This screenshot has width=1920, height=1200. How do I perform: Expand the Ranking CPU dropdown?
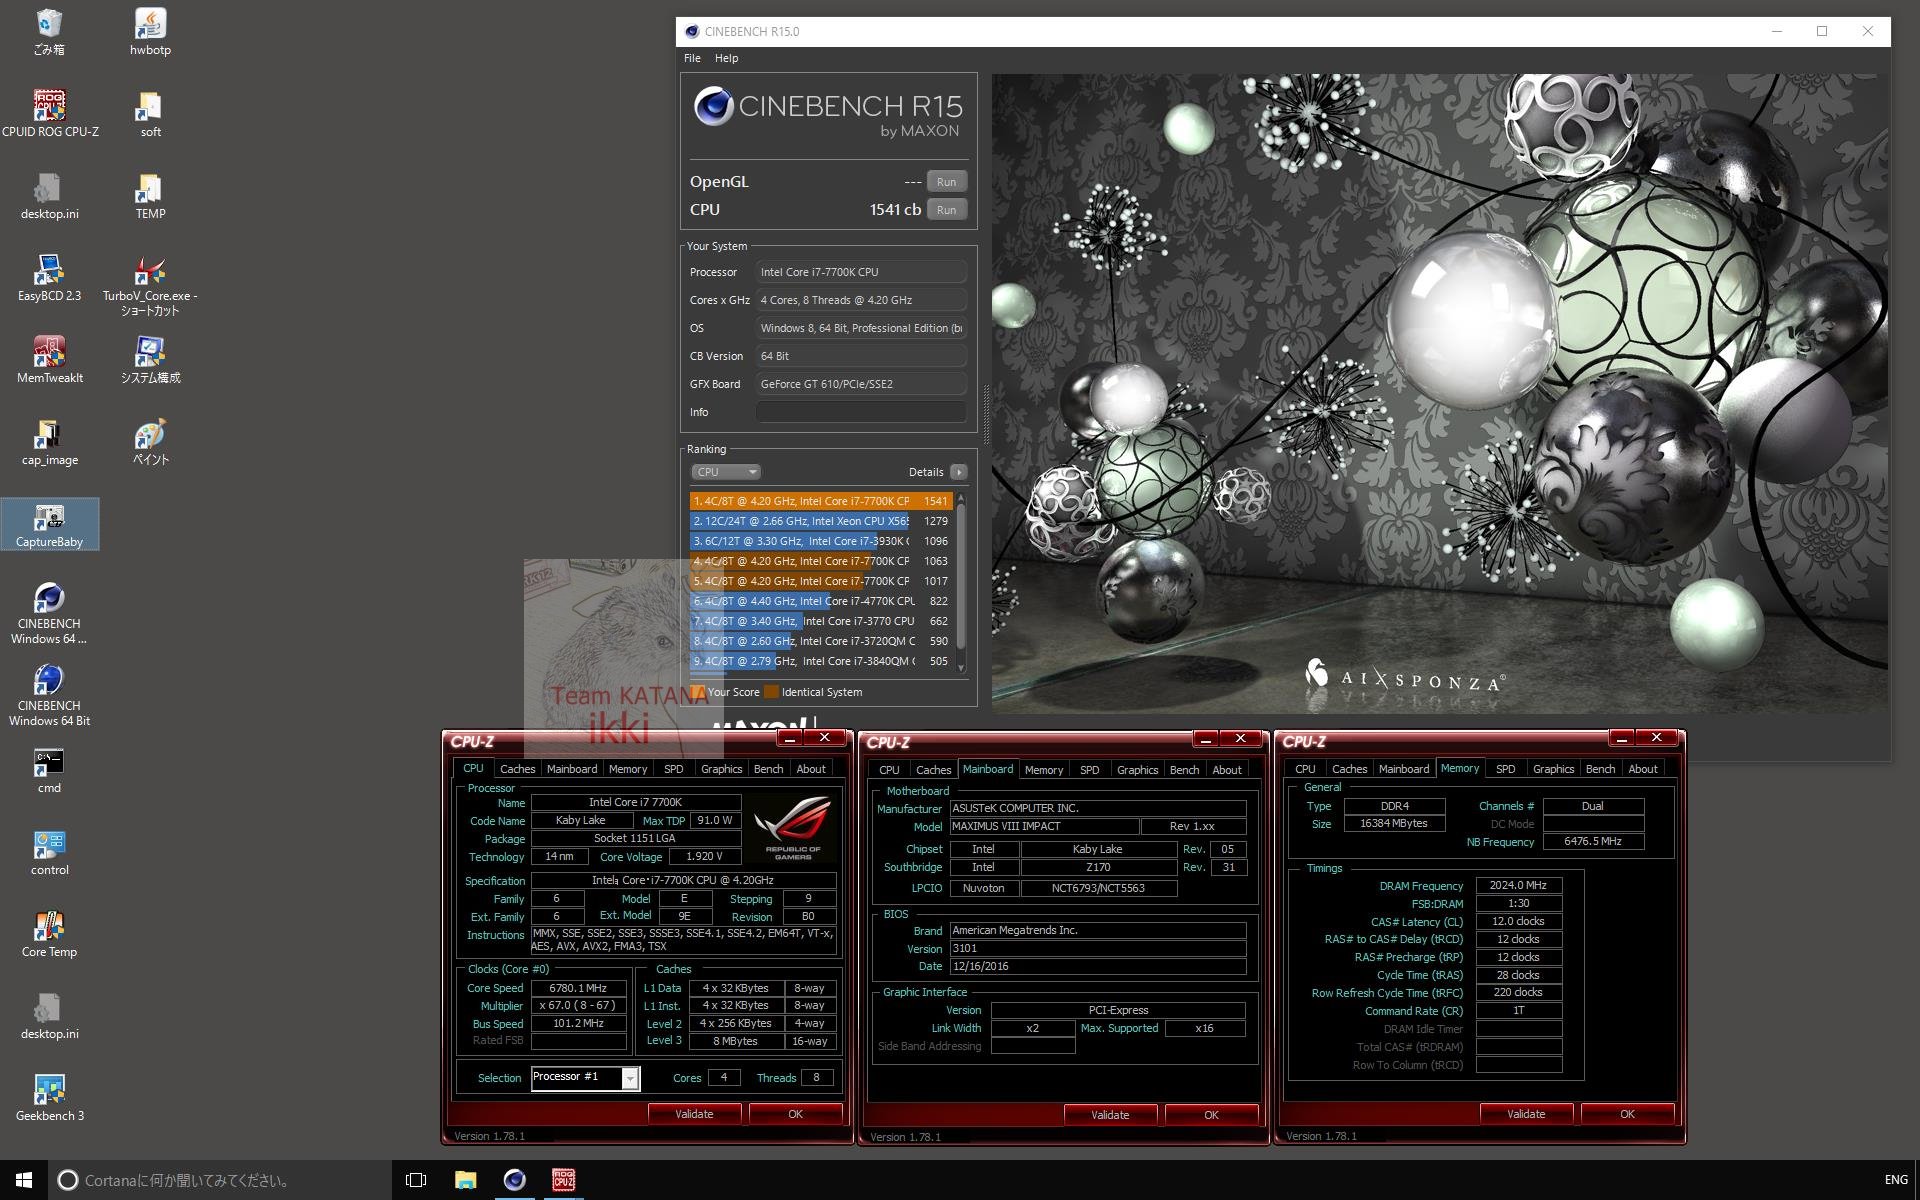click(725, 472)
